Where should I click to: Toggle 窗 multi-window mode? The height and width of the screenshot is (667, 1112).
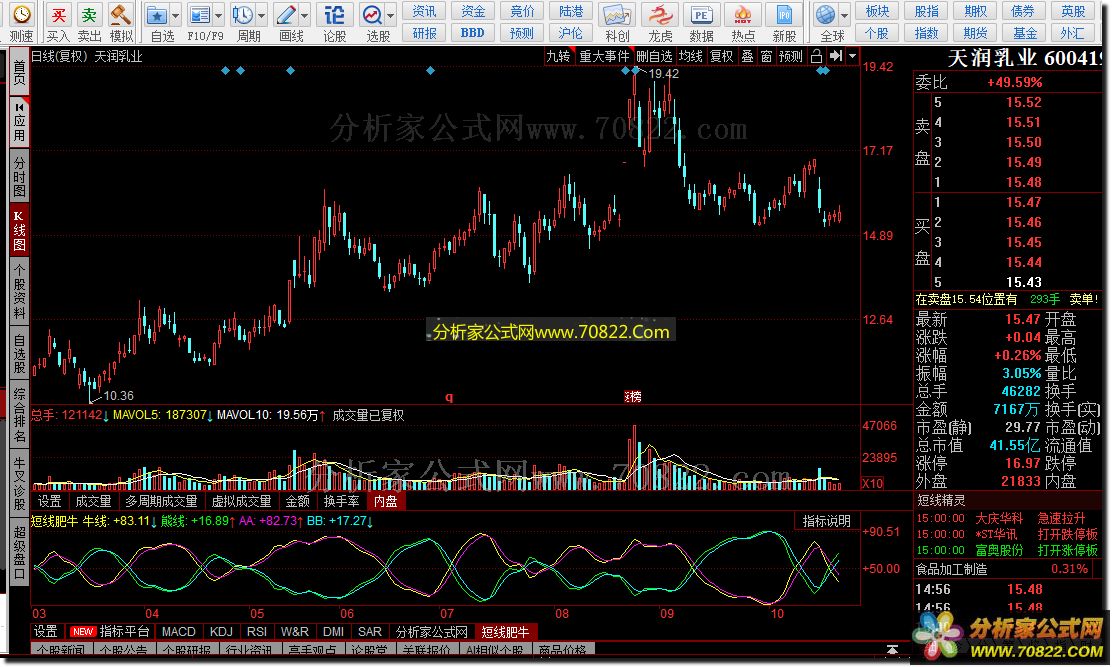click(766, 56)
